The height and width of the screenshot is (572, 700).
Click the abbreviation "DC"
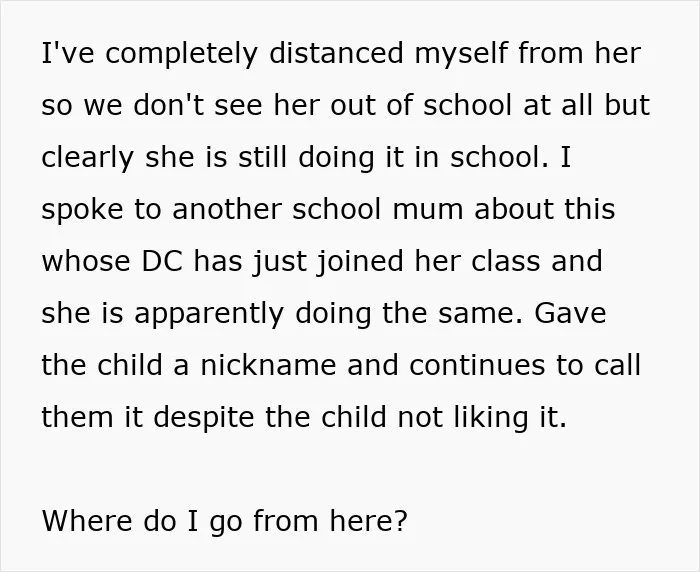[162, 262]
